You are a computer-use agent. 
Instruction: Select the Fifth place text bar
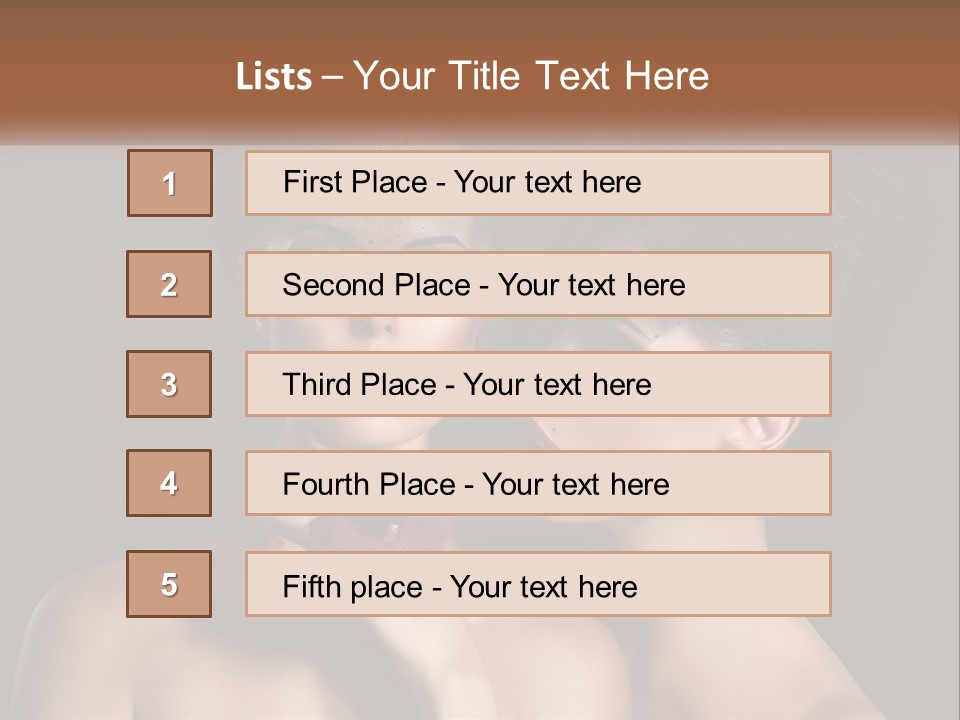pyautogui.click(x=538, y=584)
